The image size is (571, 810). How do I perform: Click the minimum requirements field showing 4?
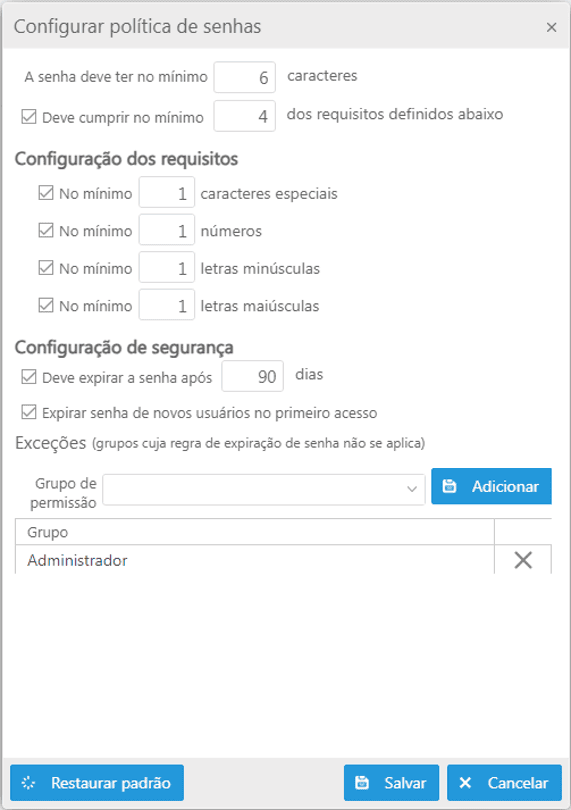pyautogui.click(x=244, y=116)
